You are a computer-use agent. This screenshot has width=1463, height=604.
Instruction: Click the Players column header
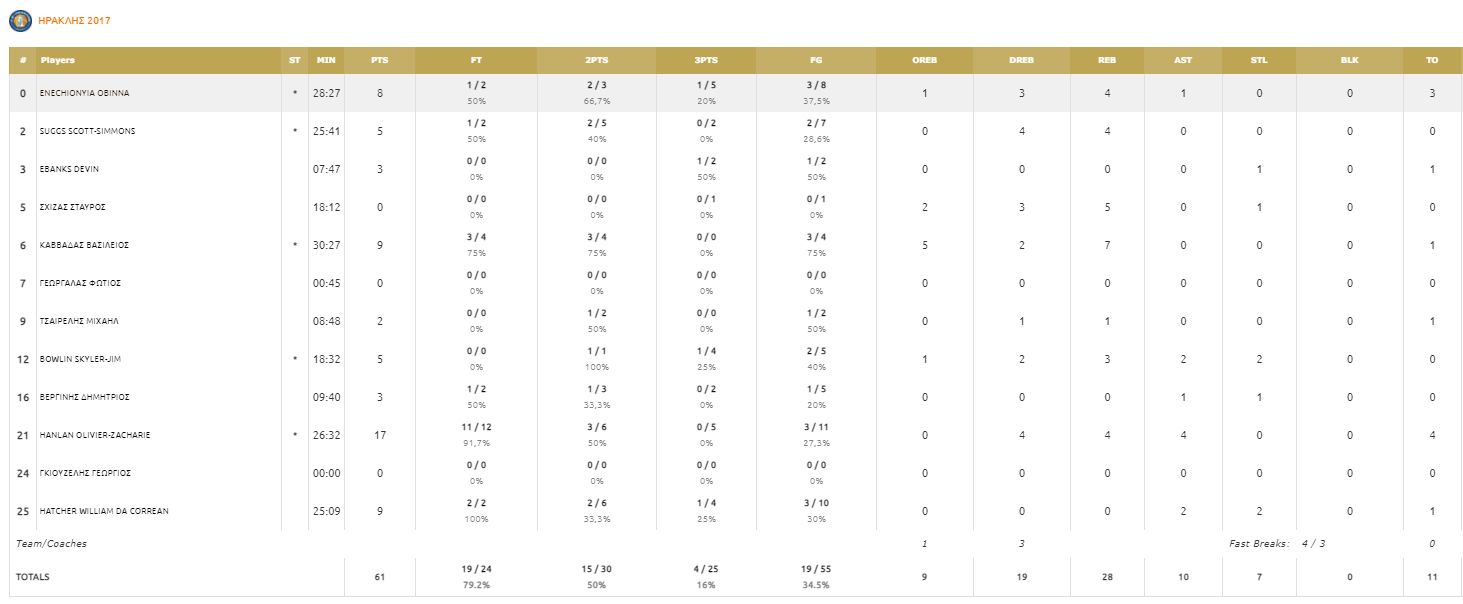tap(58, 60)
